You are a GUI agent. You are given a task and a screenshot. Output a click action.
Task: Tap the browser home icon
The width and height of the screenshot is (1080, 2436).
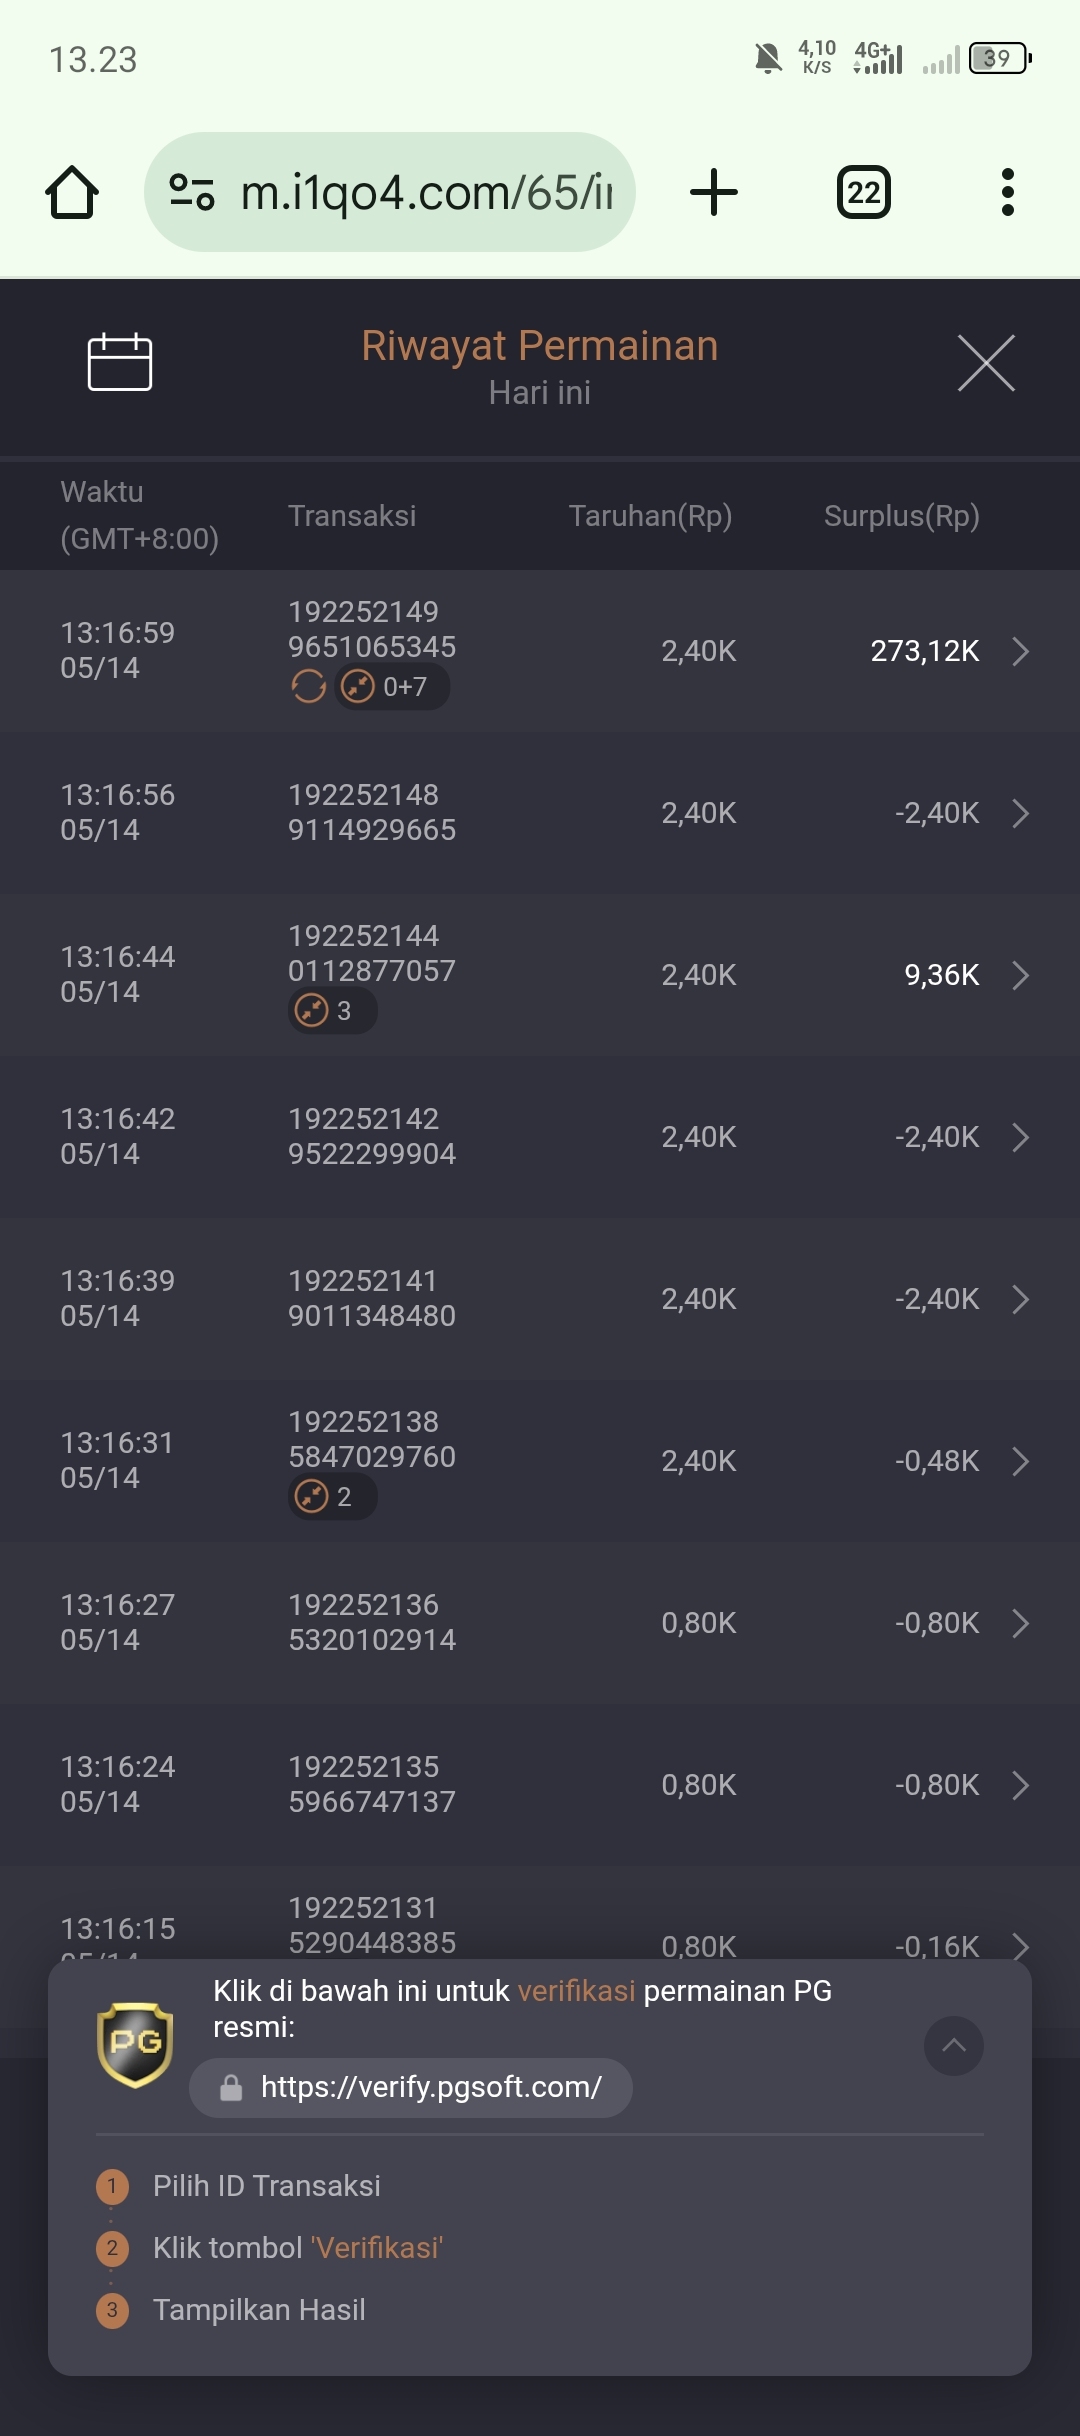72,192
